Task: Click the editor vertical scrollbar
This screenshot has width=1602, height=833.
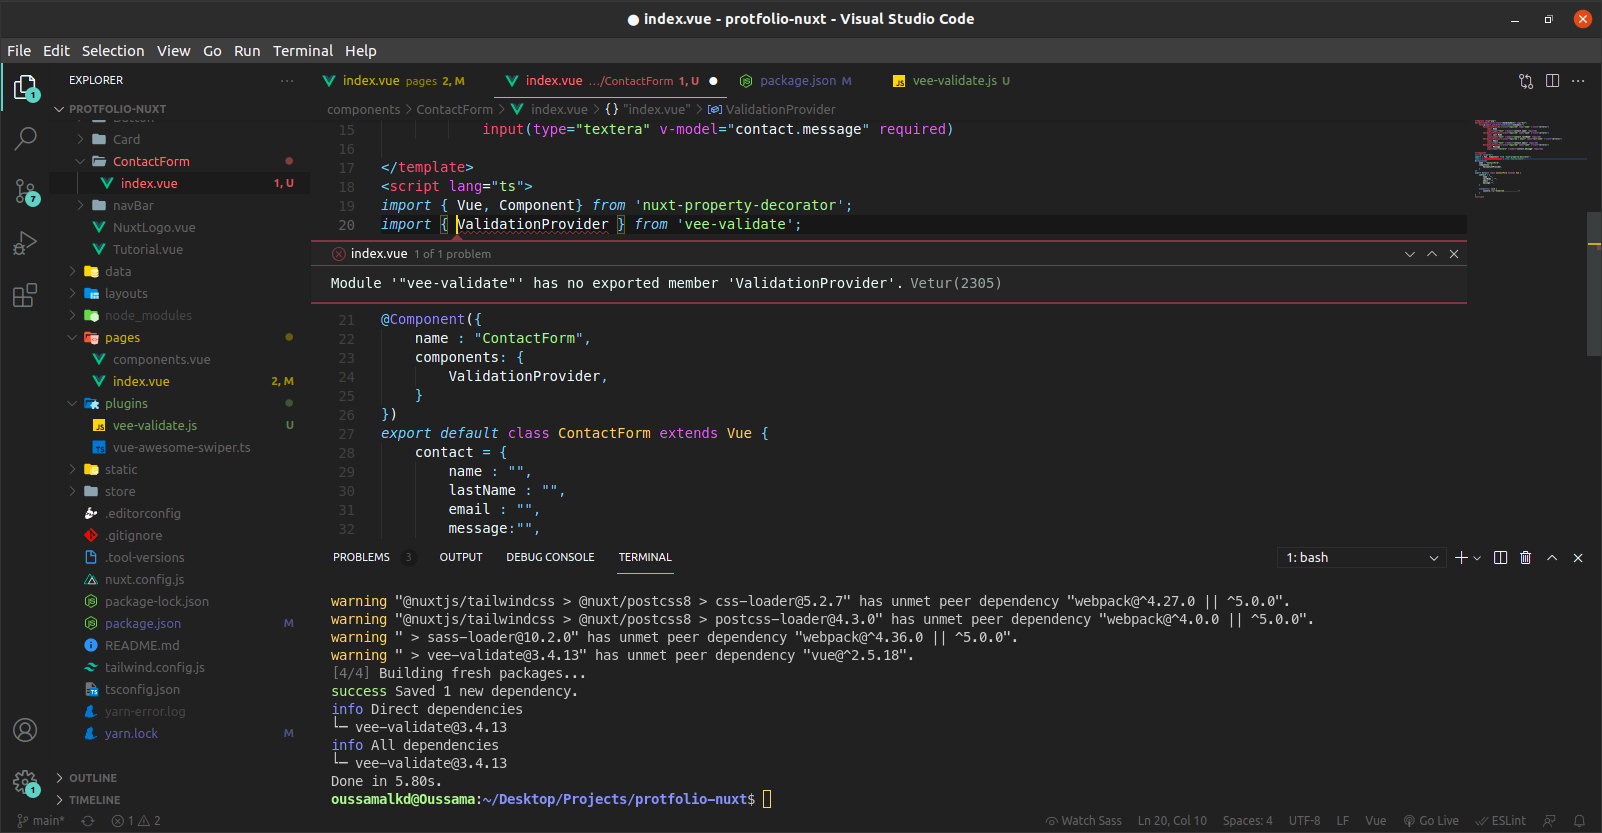Action: [x=1594, y=284]
